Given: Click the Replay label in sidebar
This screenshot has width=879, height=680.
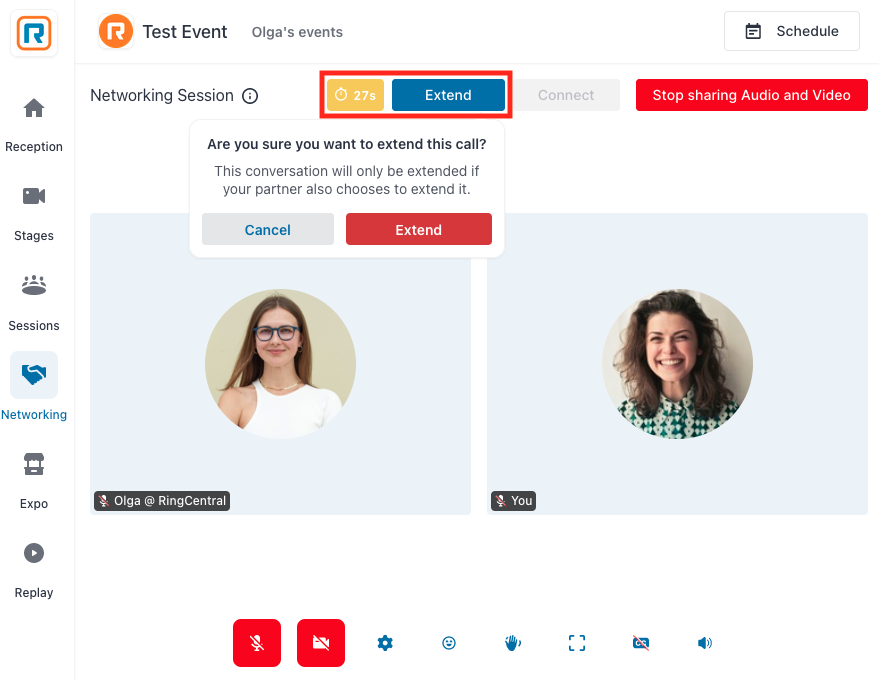Looking at the screenshot, I should pyautogui.click(x=34, y=593).
